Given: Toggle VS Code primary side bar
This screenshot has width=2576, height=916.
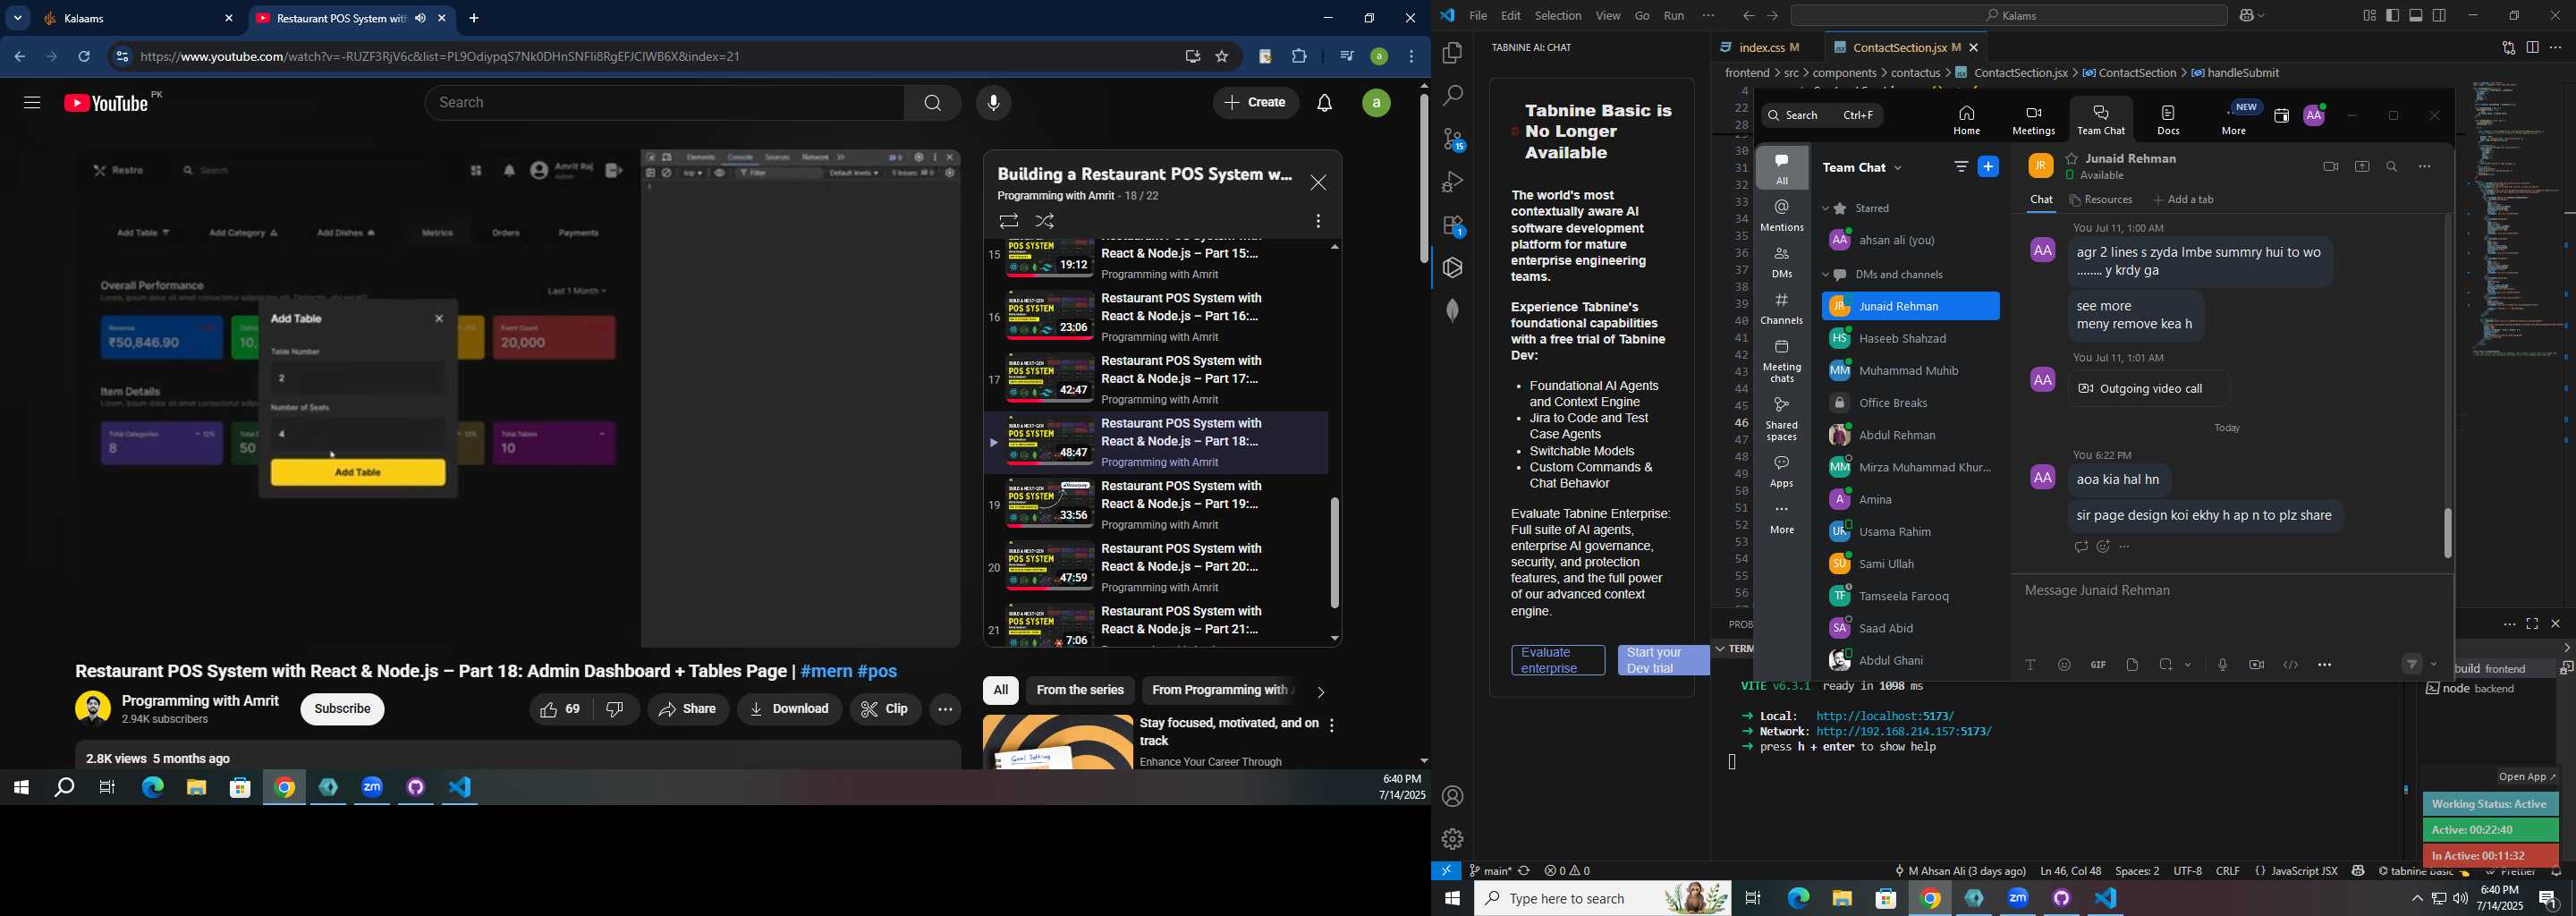Looking at the screenshot, I should click(2392, 16).
